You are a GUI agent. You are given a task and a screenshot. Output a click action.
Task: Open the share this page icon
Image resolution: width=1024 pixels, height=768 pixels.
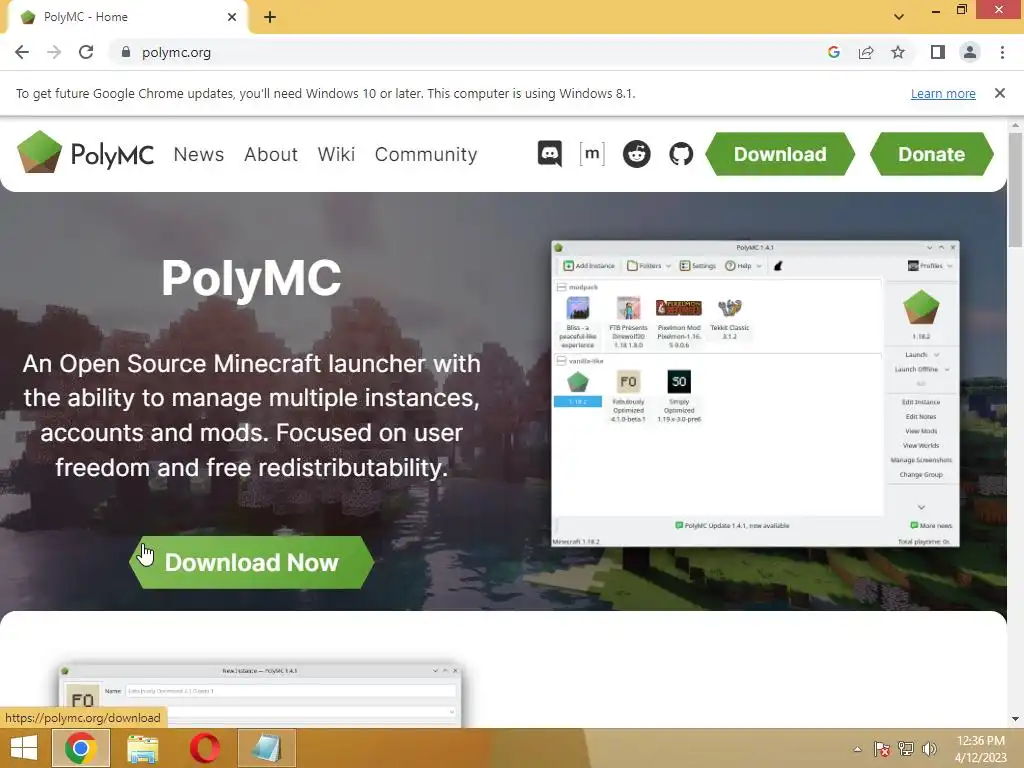866,52
